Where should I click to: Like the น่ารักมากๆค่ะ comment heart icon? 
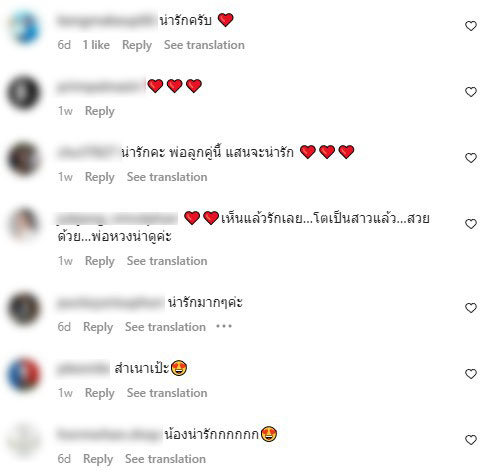pos(471,308)
